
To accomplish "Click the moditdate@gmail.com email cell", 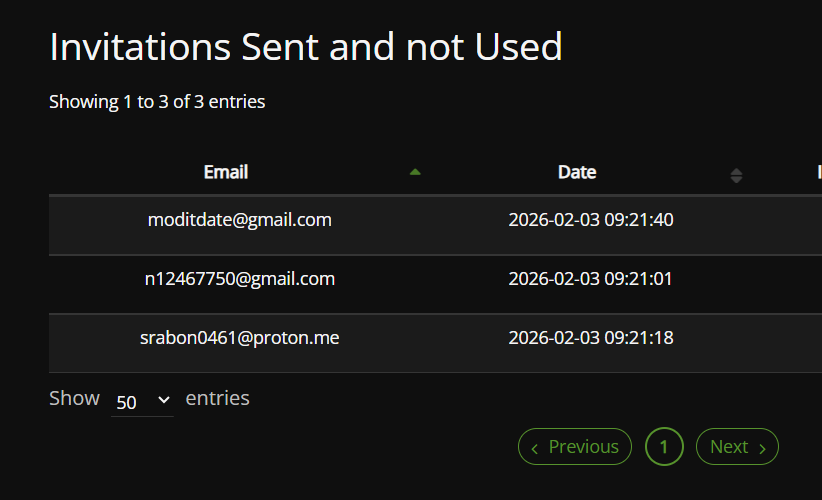I will coord(240,219).
